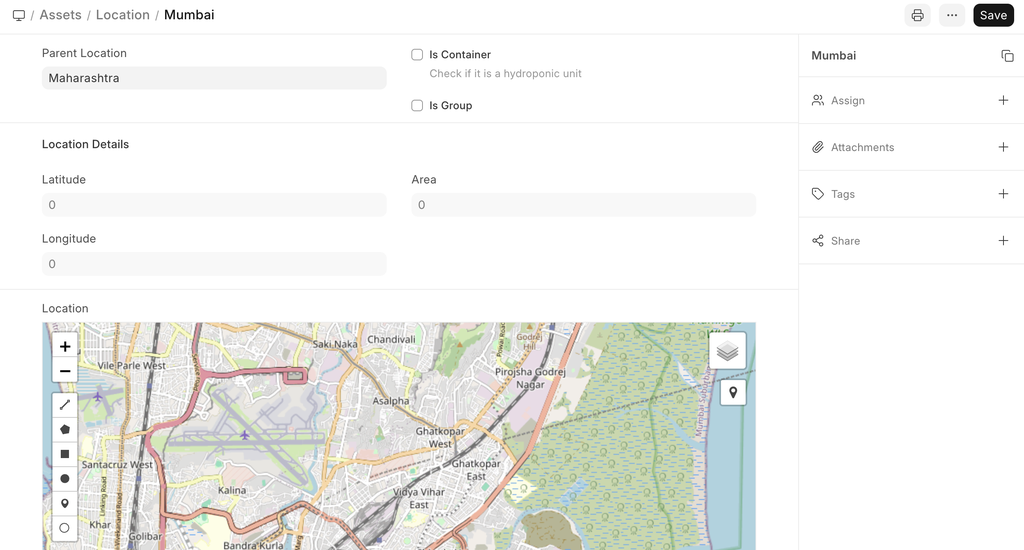
Task: Go to Assets in the breadcrumb
Action: pyautogui.click(x=60, y=15)
